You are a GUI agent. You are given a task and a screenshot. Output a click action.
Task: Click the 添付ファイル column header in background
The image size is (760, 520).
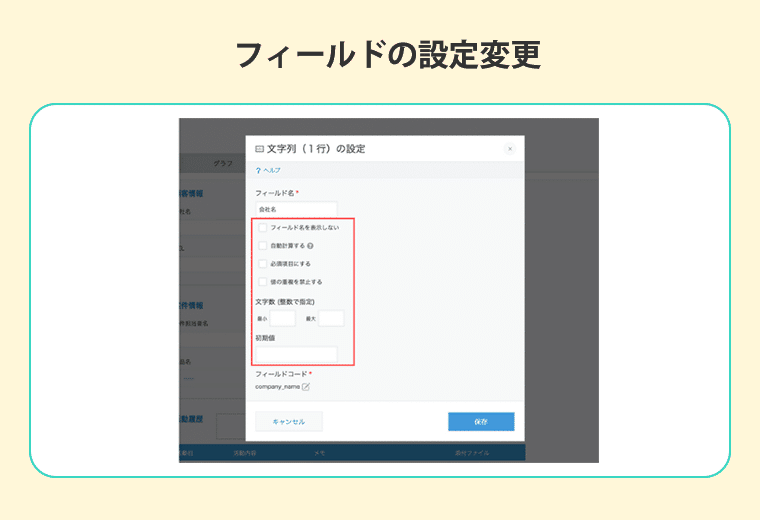(472, 453)
